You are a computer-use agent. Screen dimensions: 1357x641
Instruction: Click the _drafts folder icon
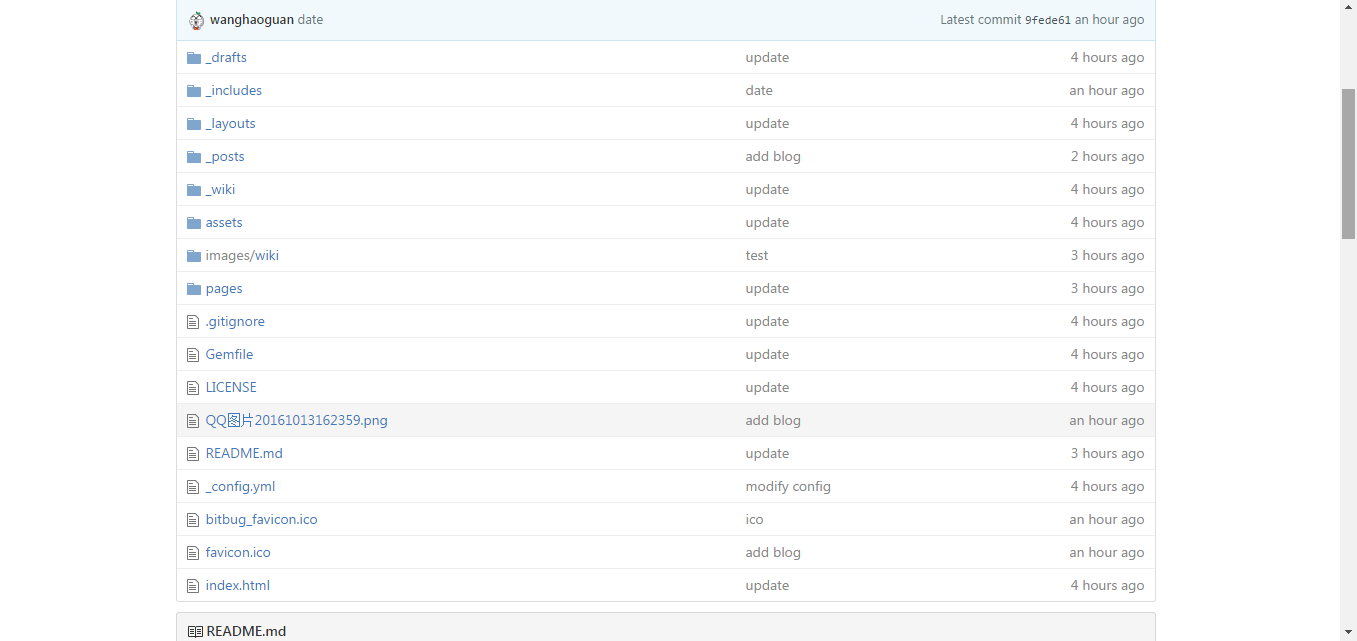192,57
